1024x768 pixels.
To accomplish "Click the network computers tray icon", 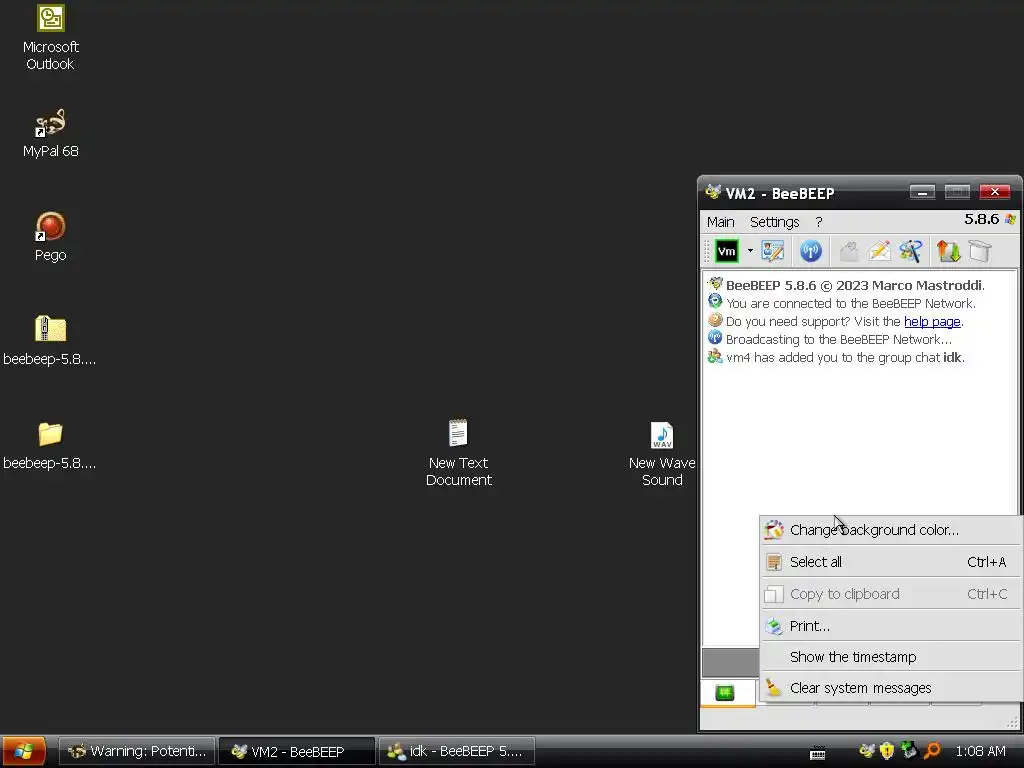I will pyautogui.click(x=909, y=750).
